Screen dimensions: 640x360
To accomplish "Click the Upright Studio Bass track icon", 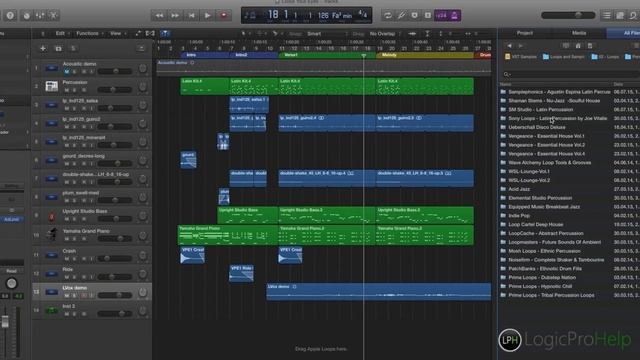I will [51, 216].
